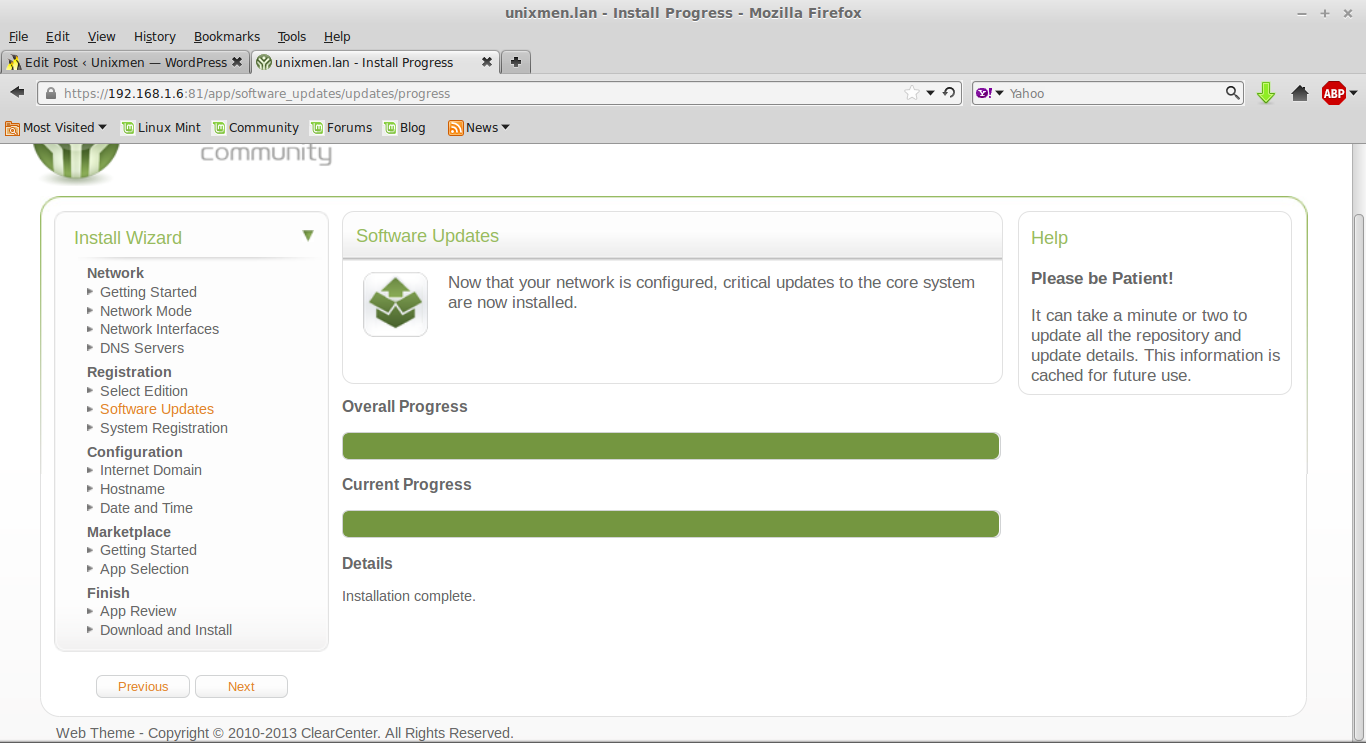Image resolution: width=1366 pixels, height=743 pixels.
Task: Go to the Select Edition step
Action: click(144, 391)
